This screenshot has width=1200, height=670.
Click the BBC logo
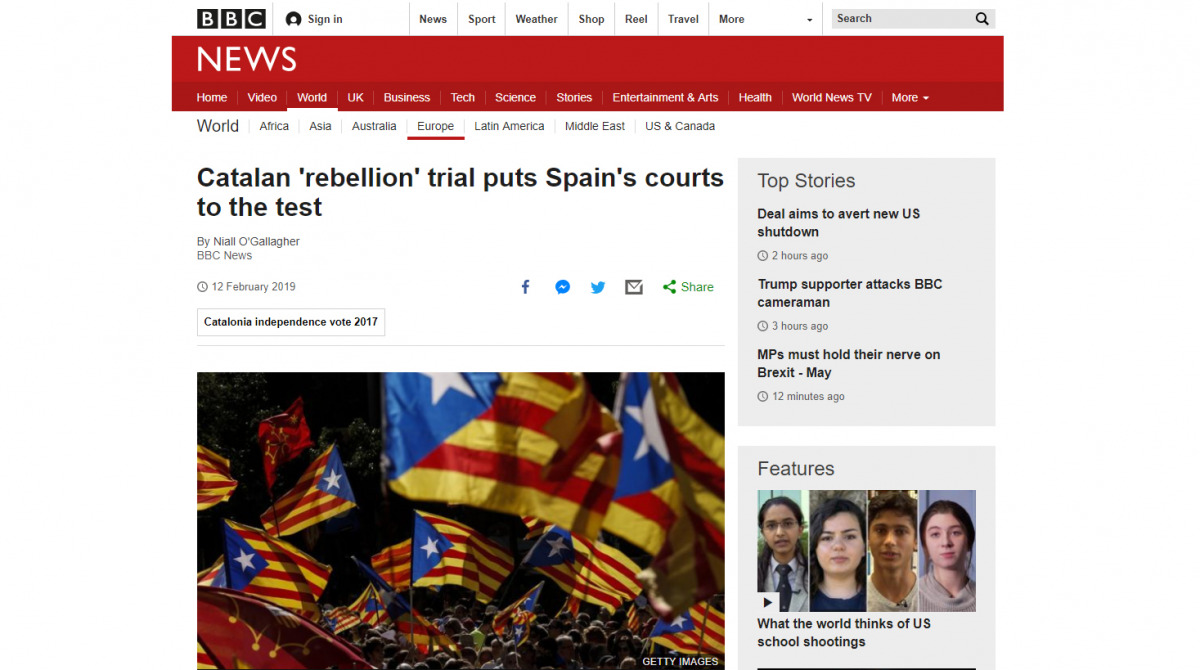231,19
